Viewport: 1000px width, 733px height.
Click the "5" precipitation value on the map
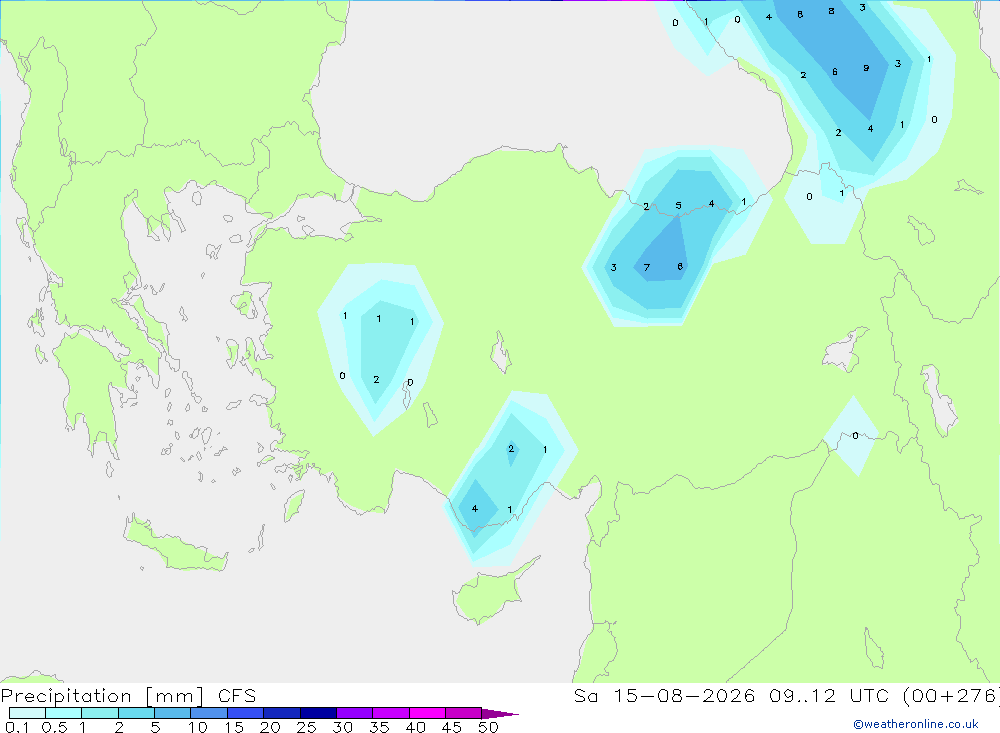coord(679,206)
